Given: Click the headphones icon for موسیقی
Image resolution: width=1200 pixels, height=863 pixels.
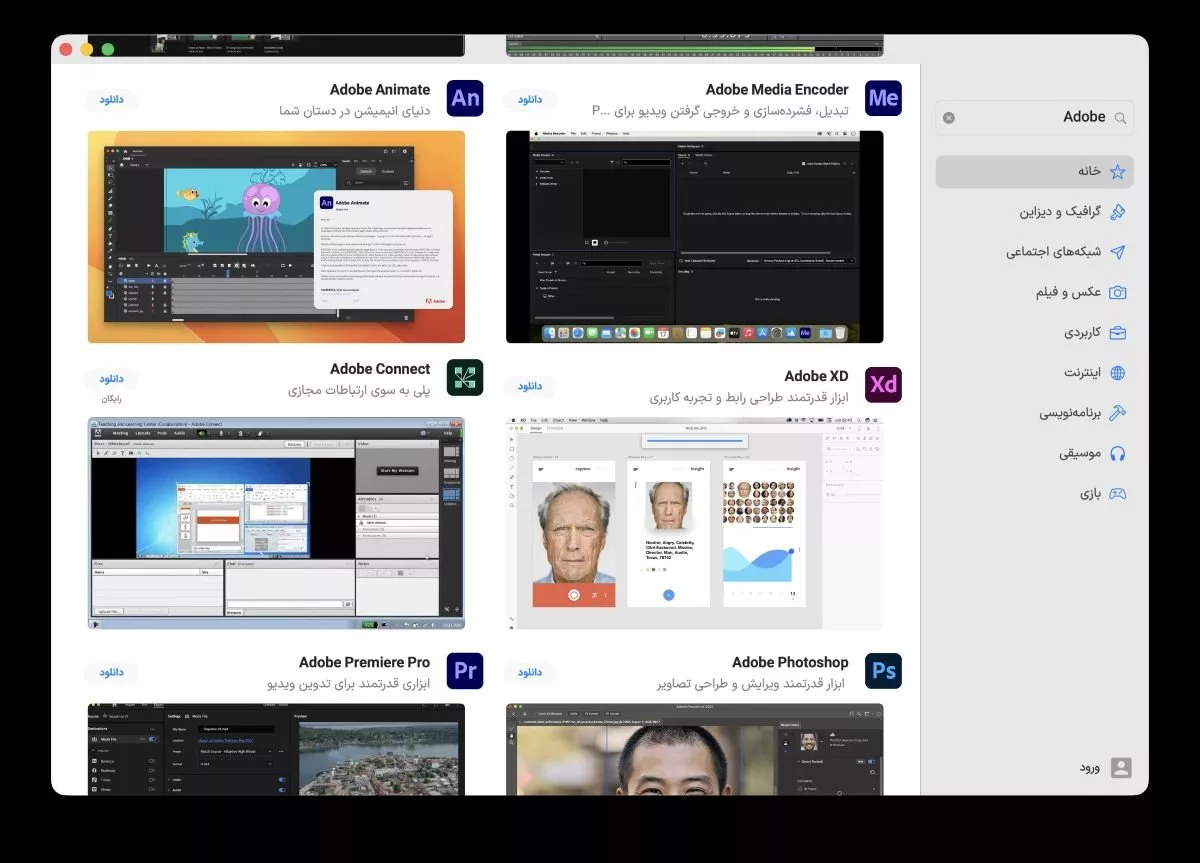Looking at the screenshot, I should (1118, 453).
